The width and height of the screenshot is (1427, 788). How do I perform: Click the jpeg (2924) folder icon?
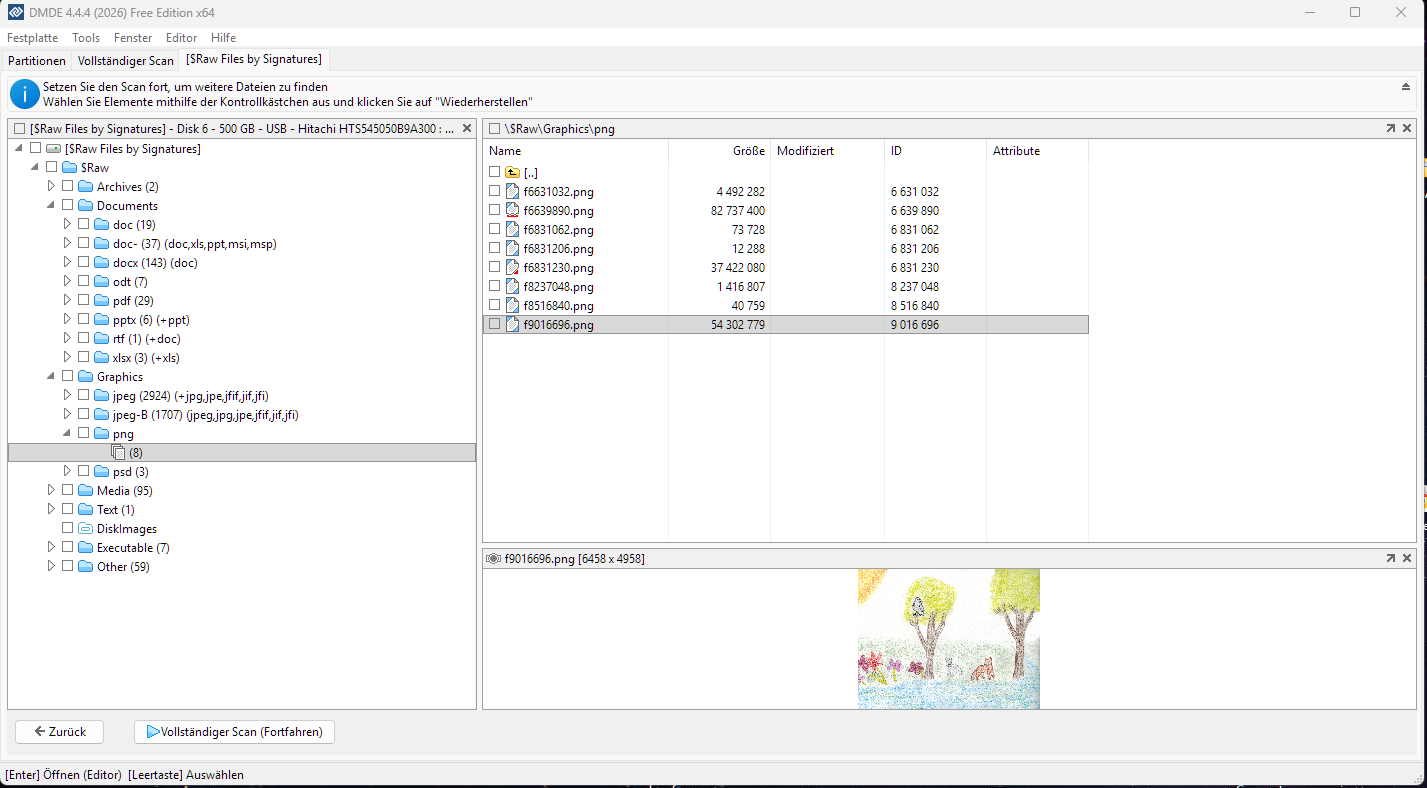click(x=101, y=395)
